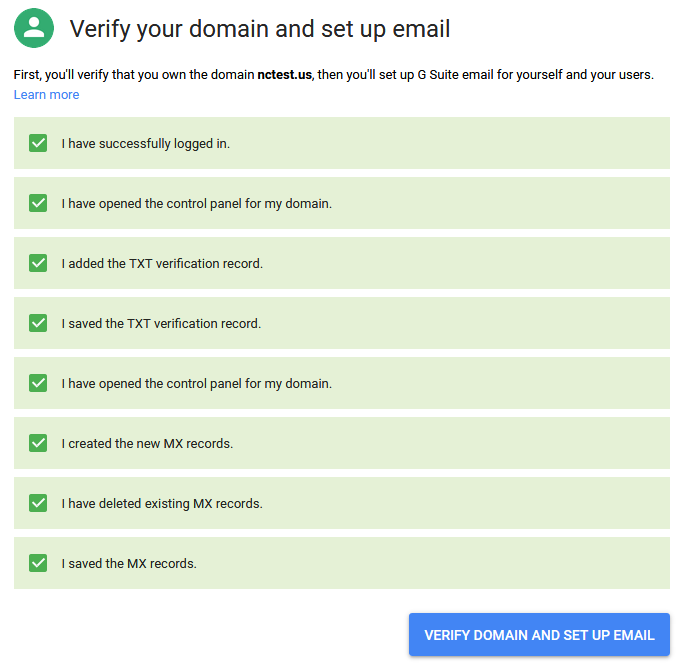
Task: Click the 'I added the TXT verification record.' label
Action: 162,264
